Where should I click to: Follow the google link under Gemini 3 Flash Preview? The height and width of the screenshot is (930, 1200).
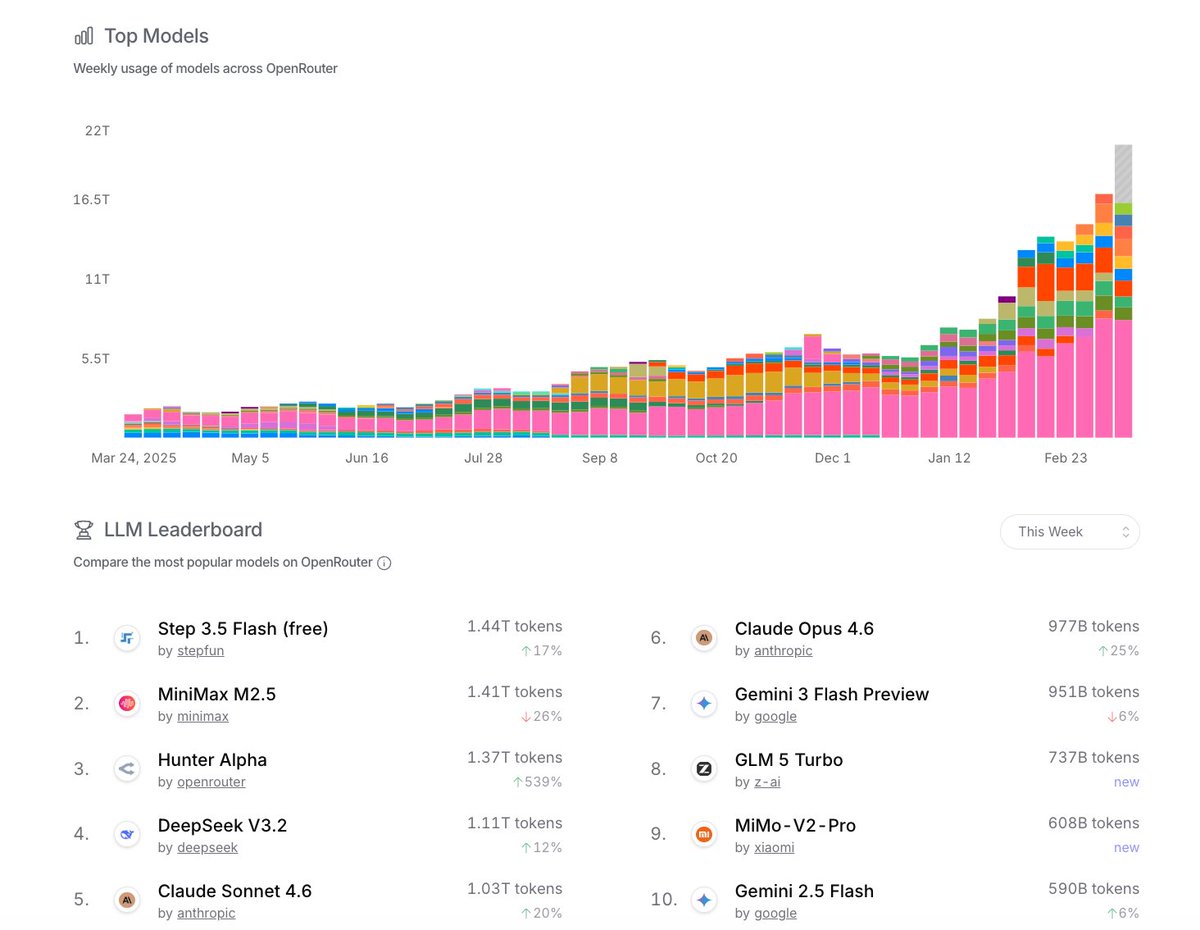[x=775, y=717]
